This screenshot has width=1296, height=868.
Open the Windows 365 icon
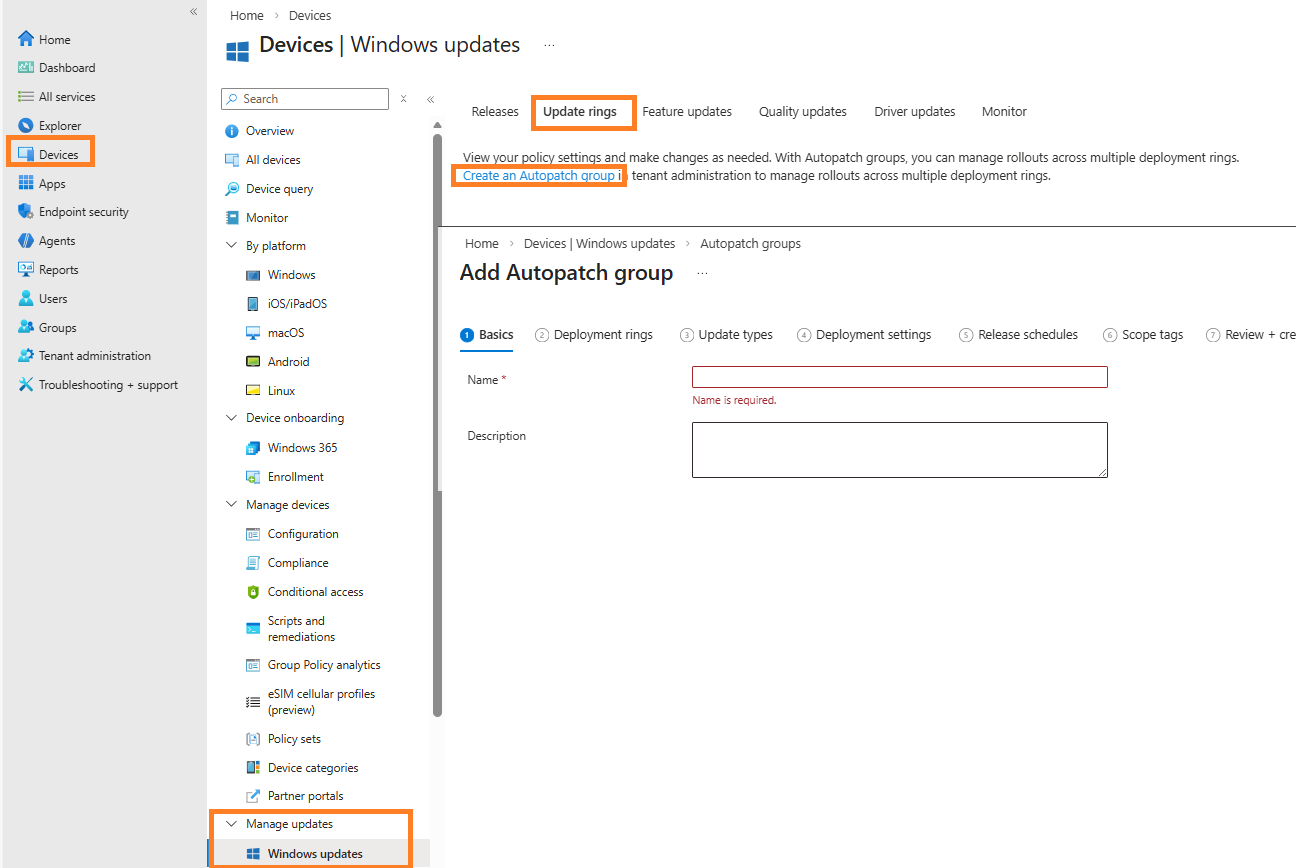coord(253,448)
